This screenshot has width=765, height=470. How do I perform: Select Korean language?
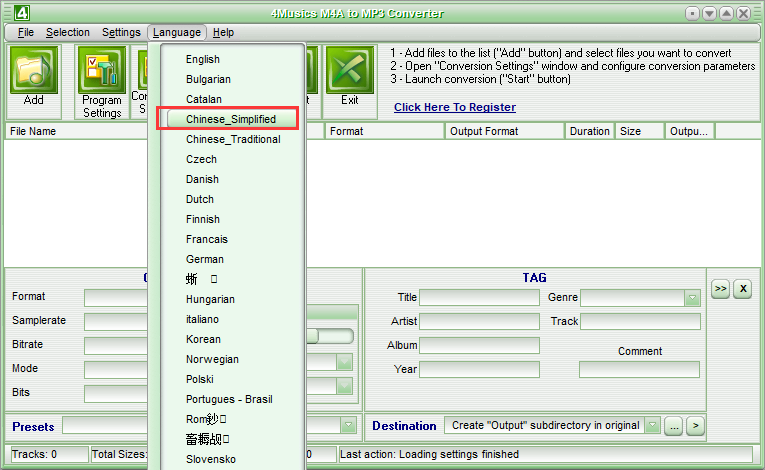[x=203, y=339]
